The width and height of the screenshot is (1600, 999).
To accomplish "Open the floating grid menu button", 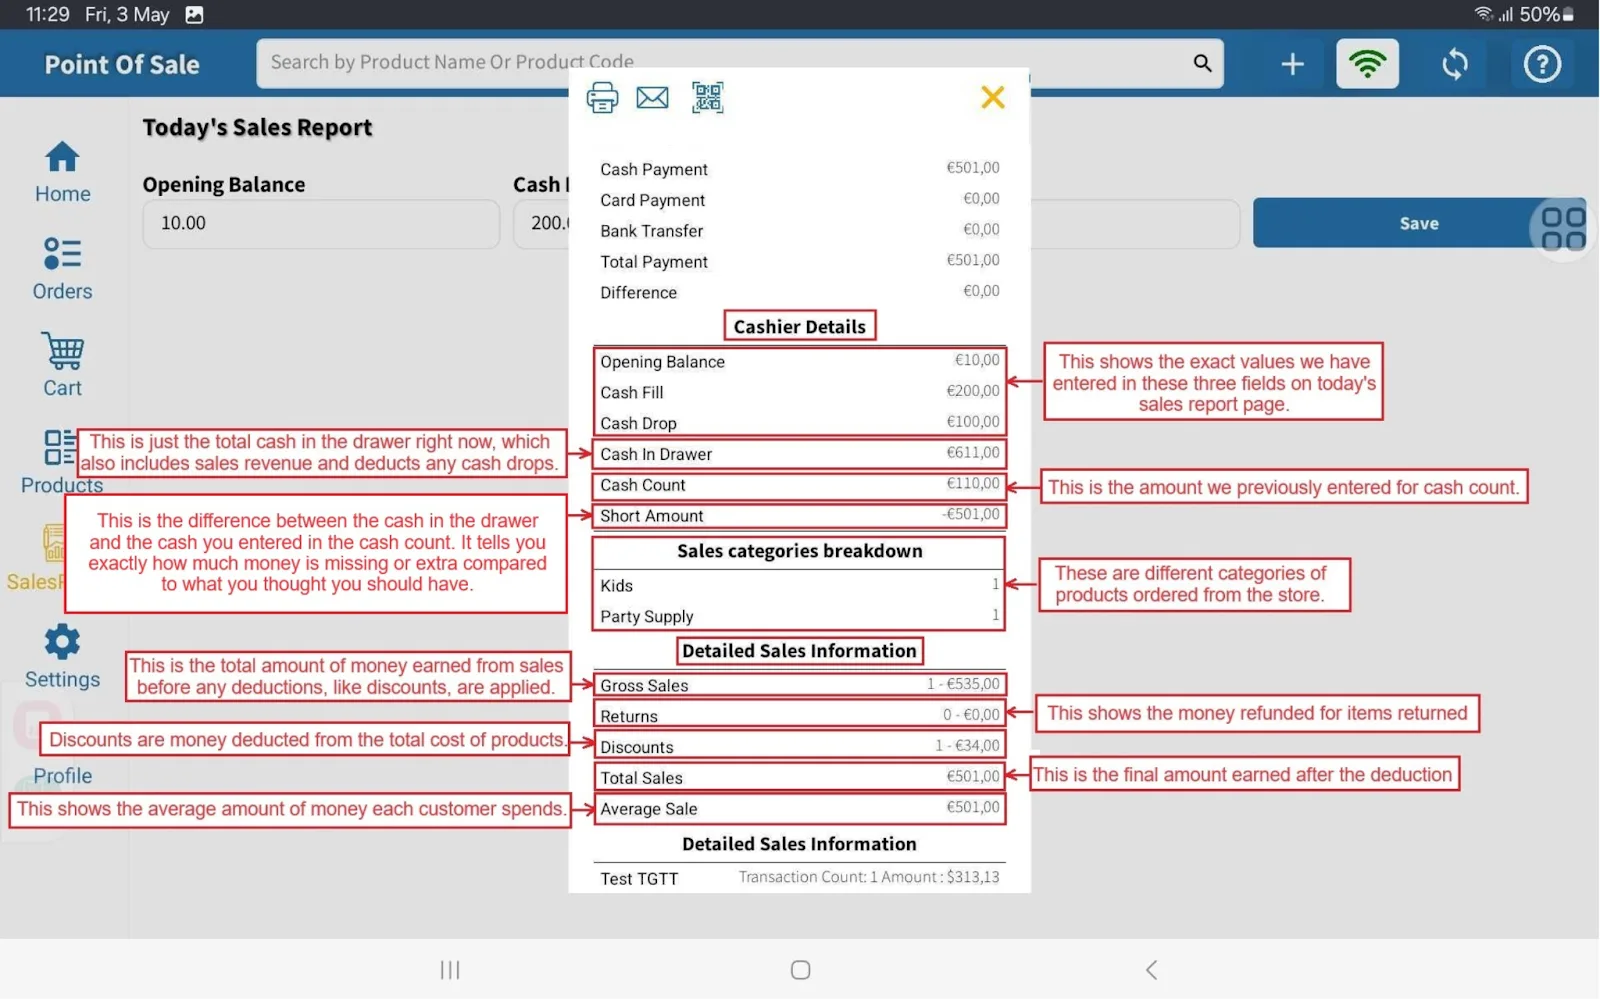I will pyautogui.click(x=1562, y=228).
